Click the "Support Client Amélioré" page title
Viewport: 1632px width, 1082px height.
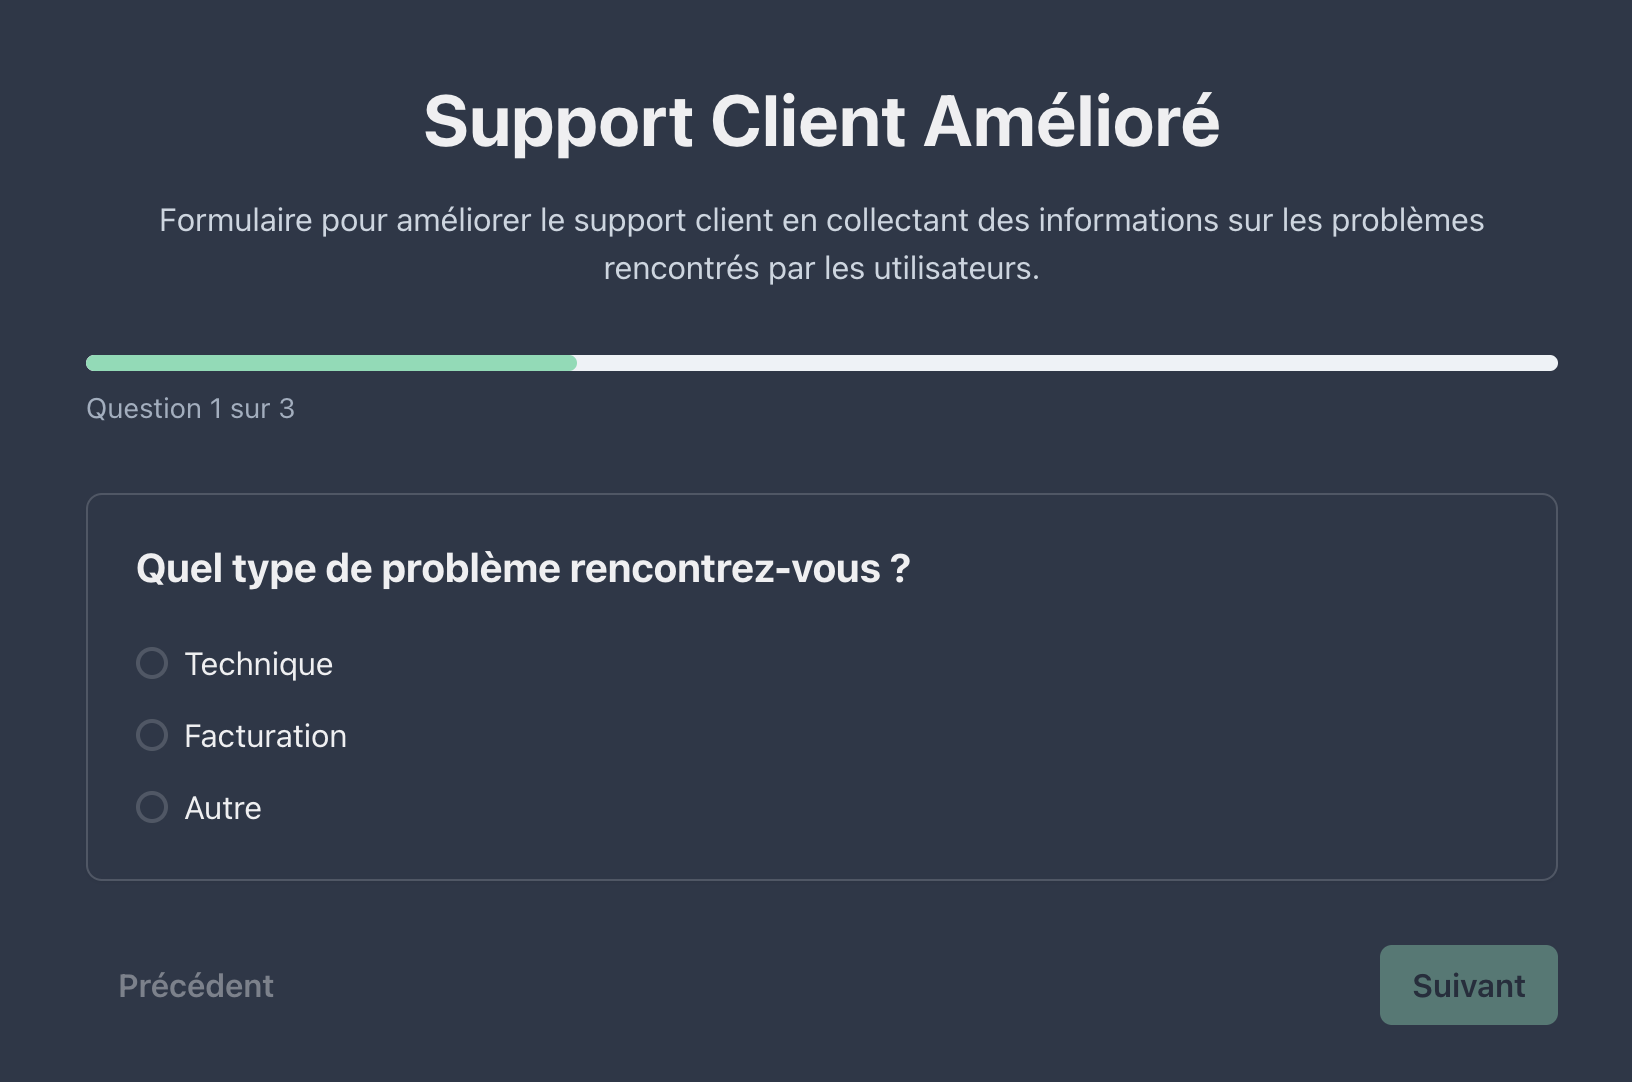tap(821, 122)
